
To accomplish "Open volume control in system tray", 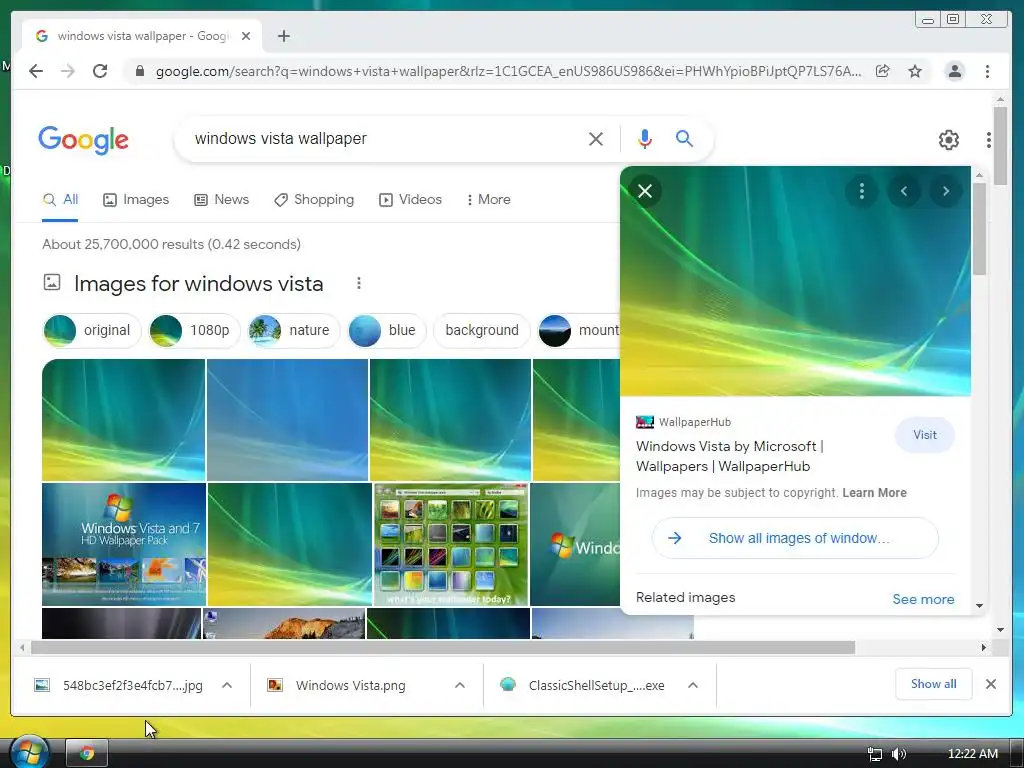I will (899, 754).
